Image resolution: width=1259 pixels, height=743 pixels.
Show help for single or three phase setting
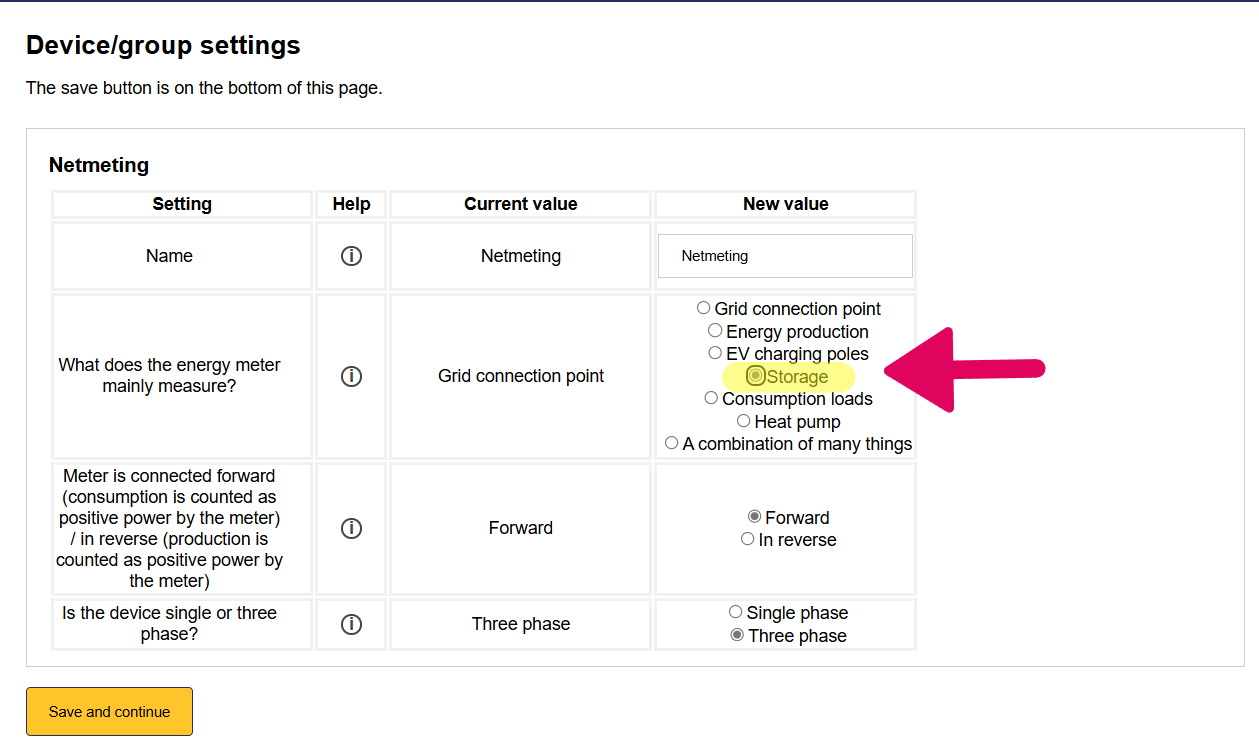[x=351, y=624]
